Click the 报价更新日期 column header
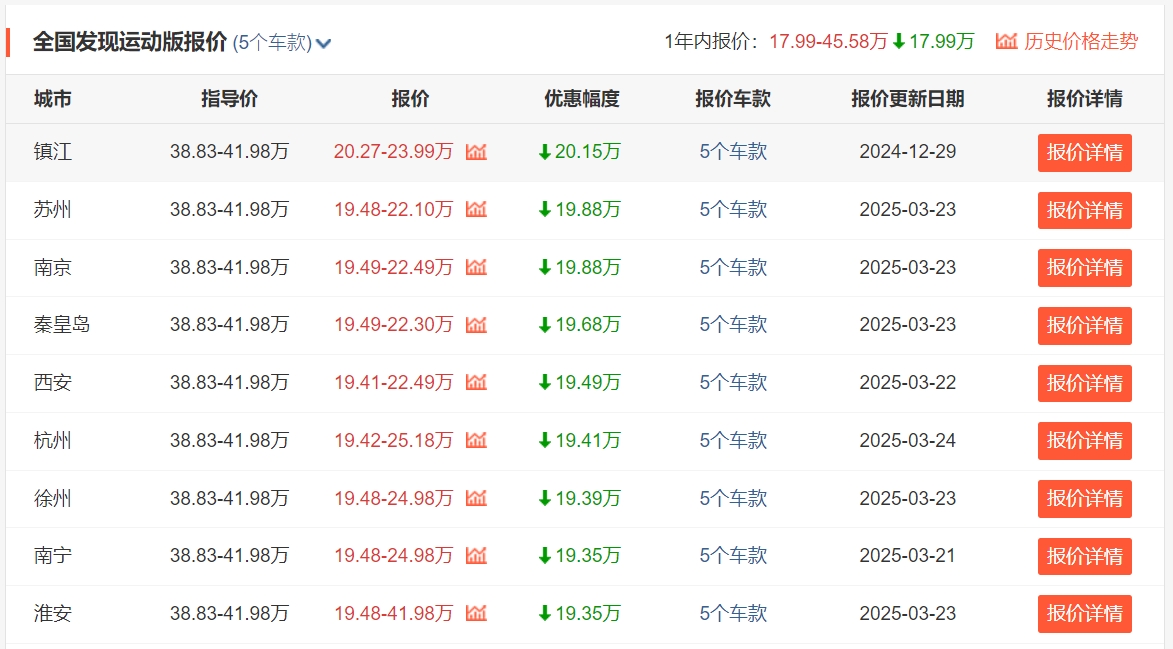The image size is (1173, 649). [907, 99]
